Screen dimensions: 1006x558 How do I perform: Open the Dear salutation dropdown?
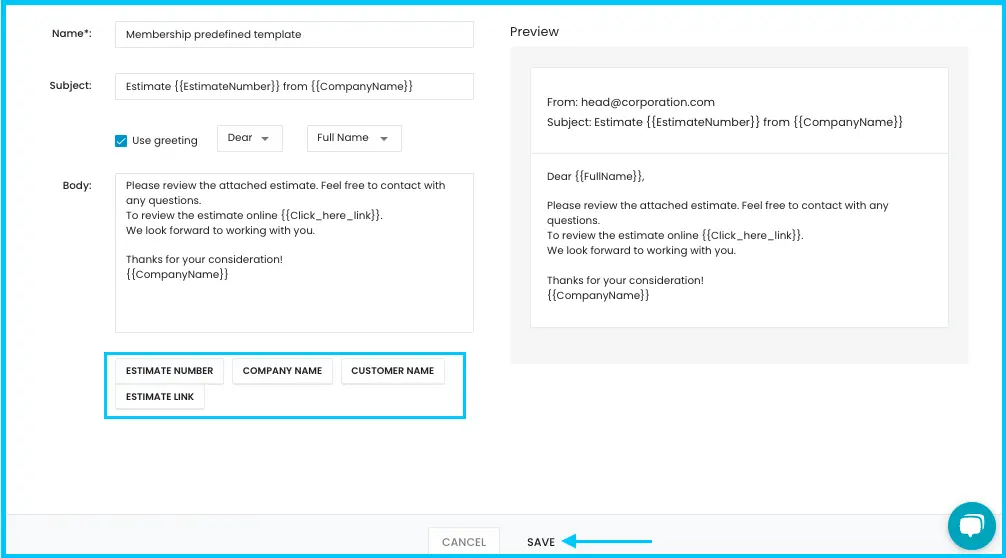(x=250, y=138)
